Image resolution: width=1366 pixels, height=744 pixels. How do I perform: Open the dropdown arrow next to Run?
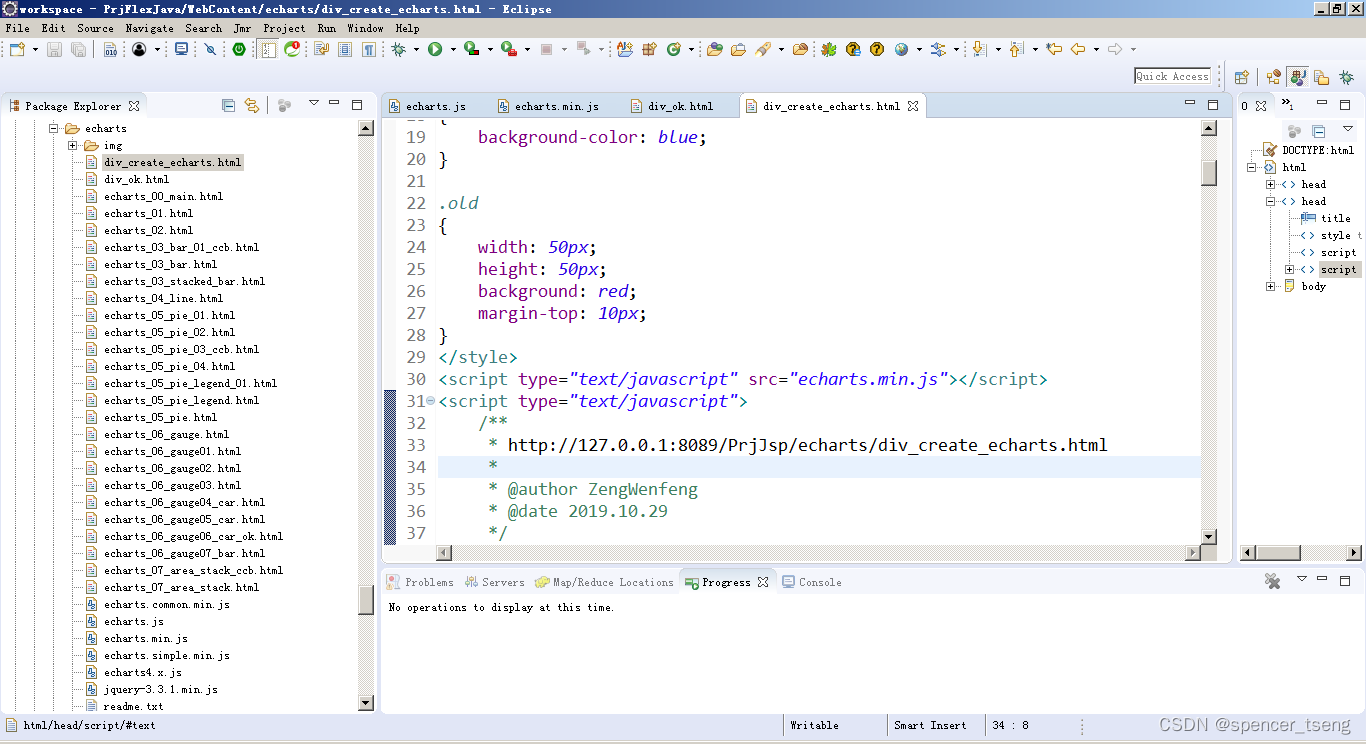coord(454,49)
